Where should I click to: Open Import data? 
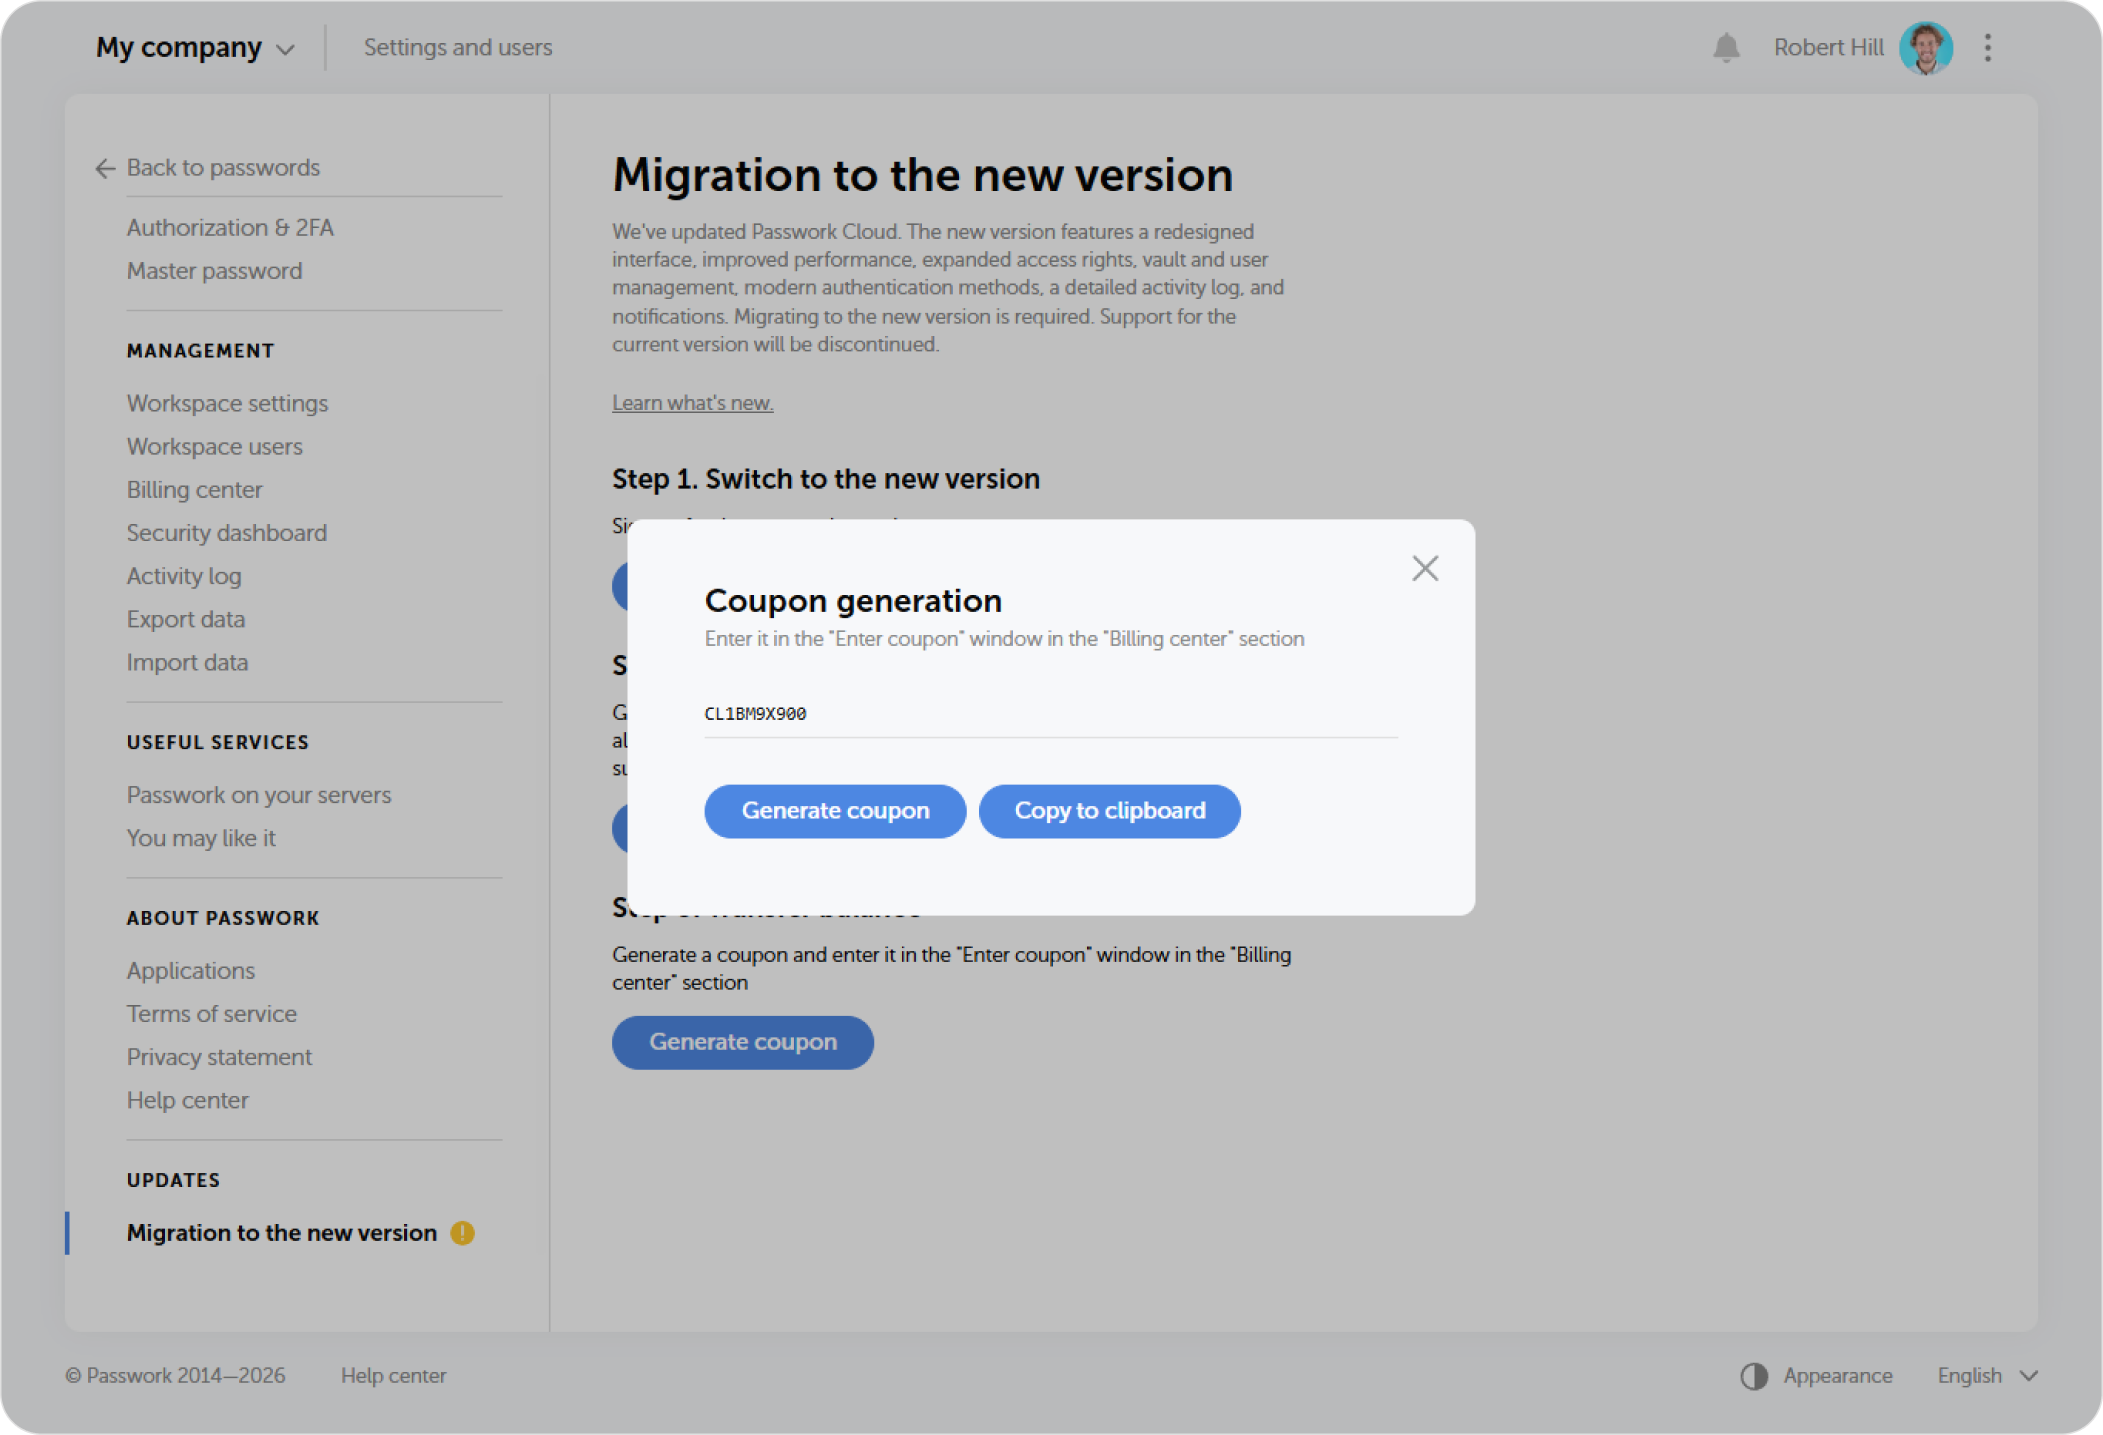pos(187,662)
